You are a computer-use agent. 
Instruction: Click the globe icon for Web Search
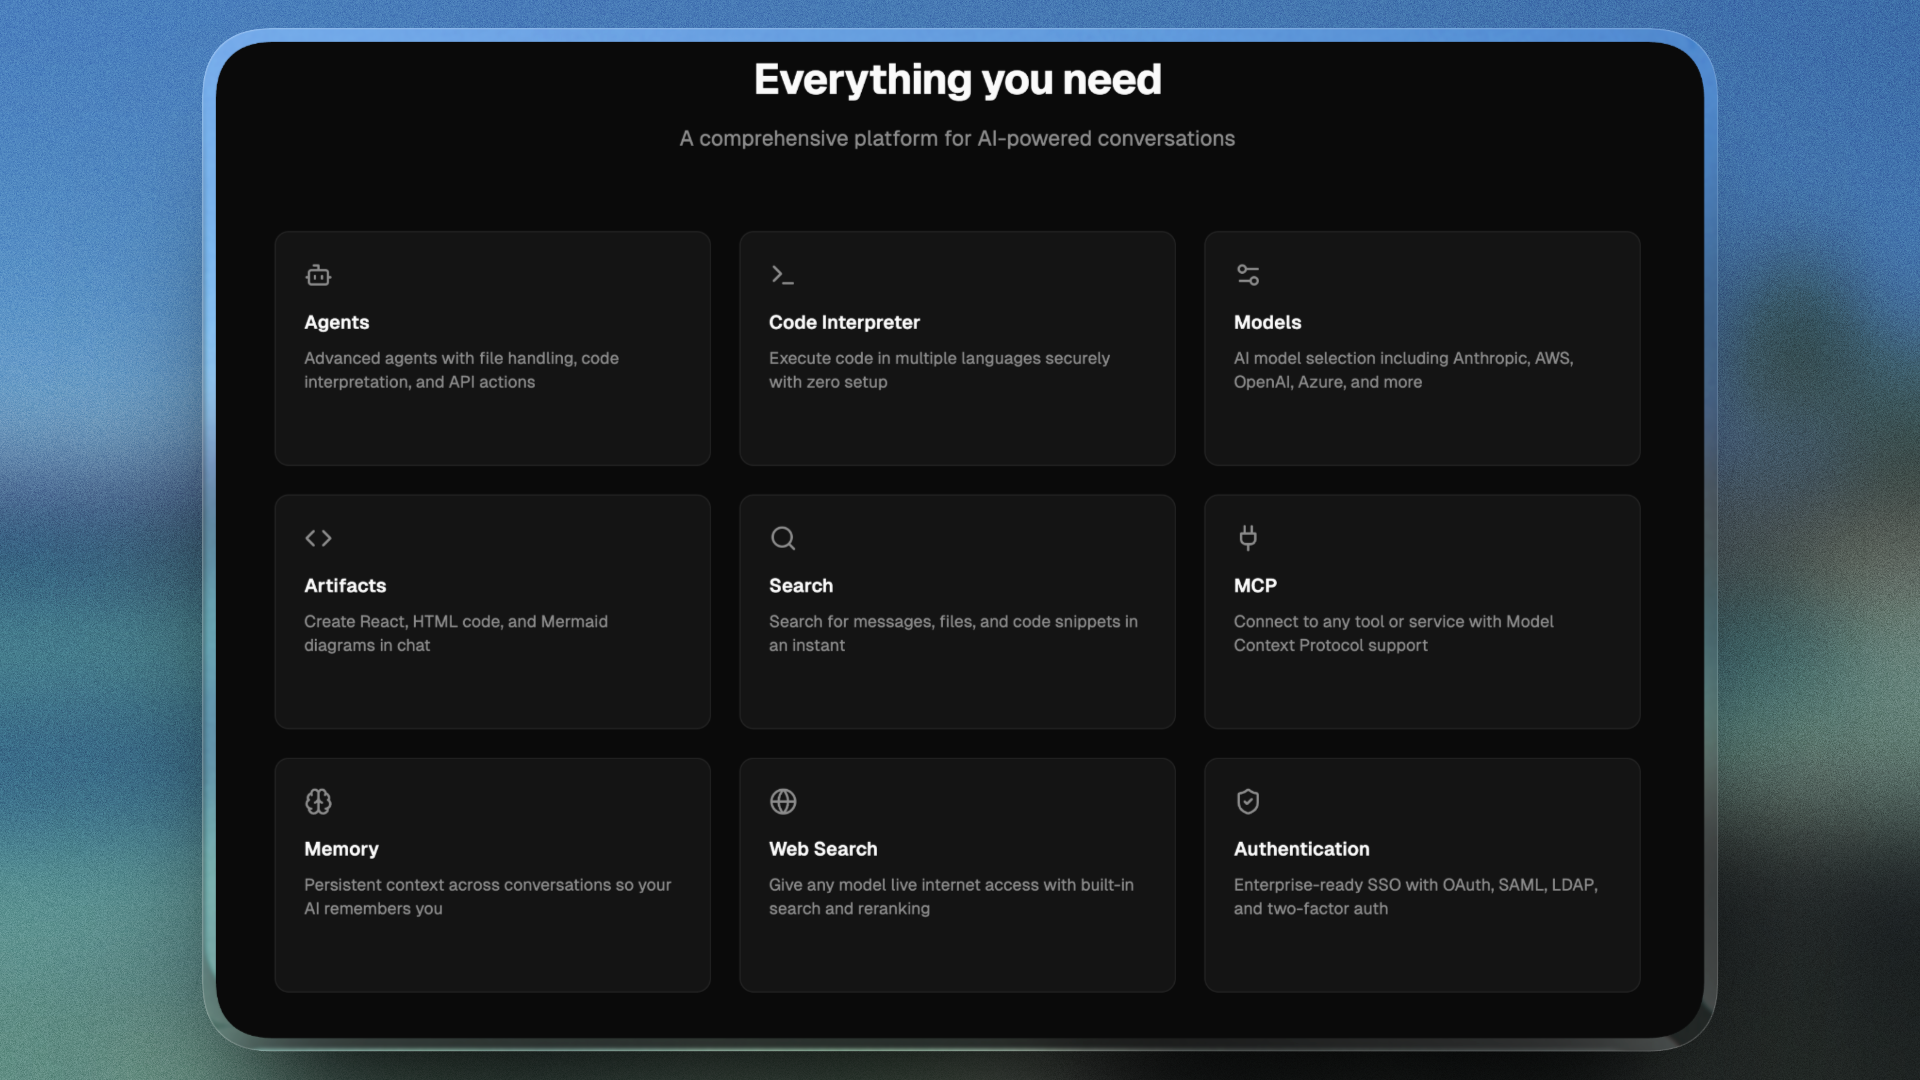pyautogui.click(x=783, y=801)
